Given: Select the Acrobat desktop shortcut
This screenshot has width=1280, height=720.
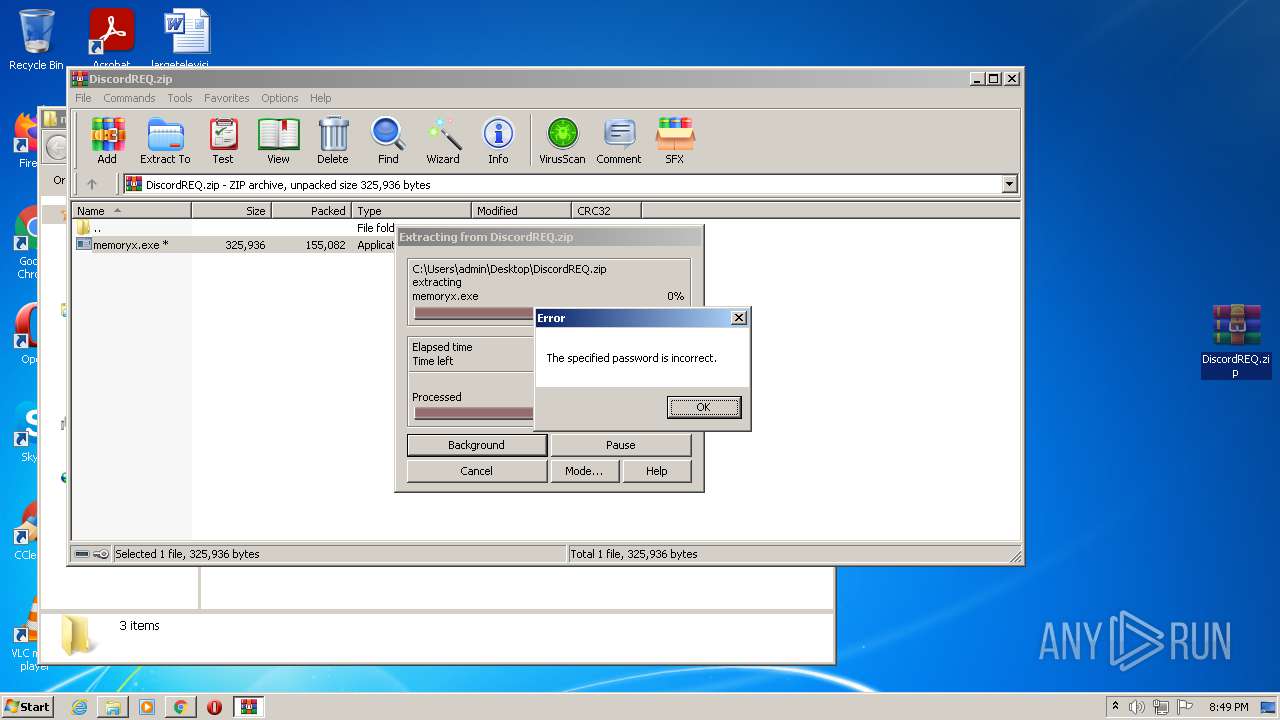Looking at the screenshot, I should (111, 38).
